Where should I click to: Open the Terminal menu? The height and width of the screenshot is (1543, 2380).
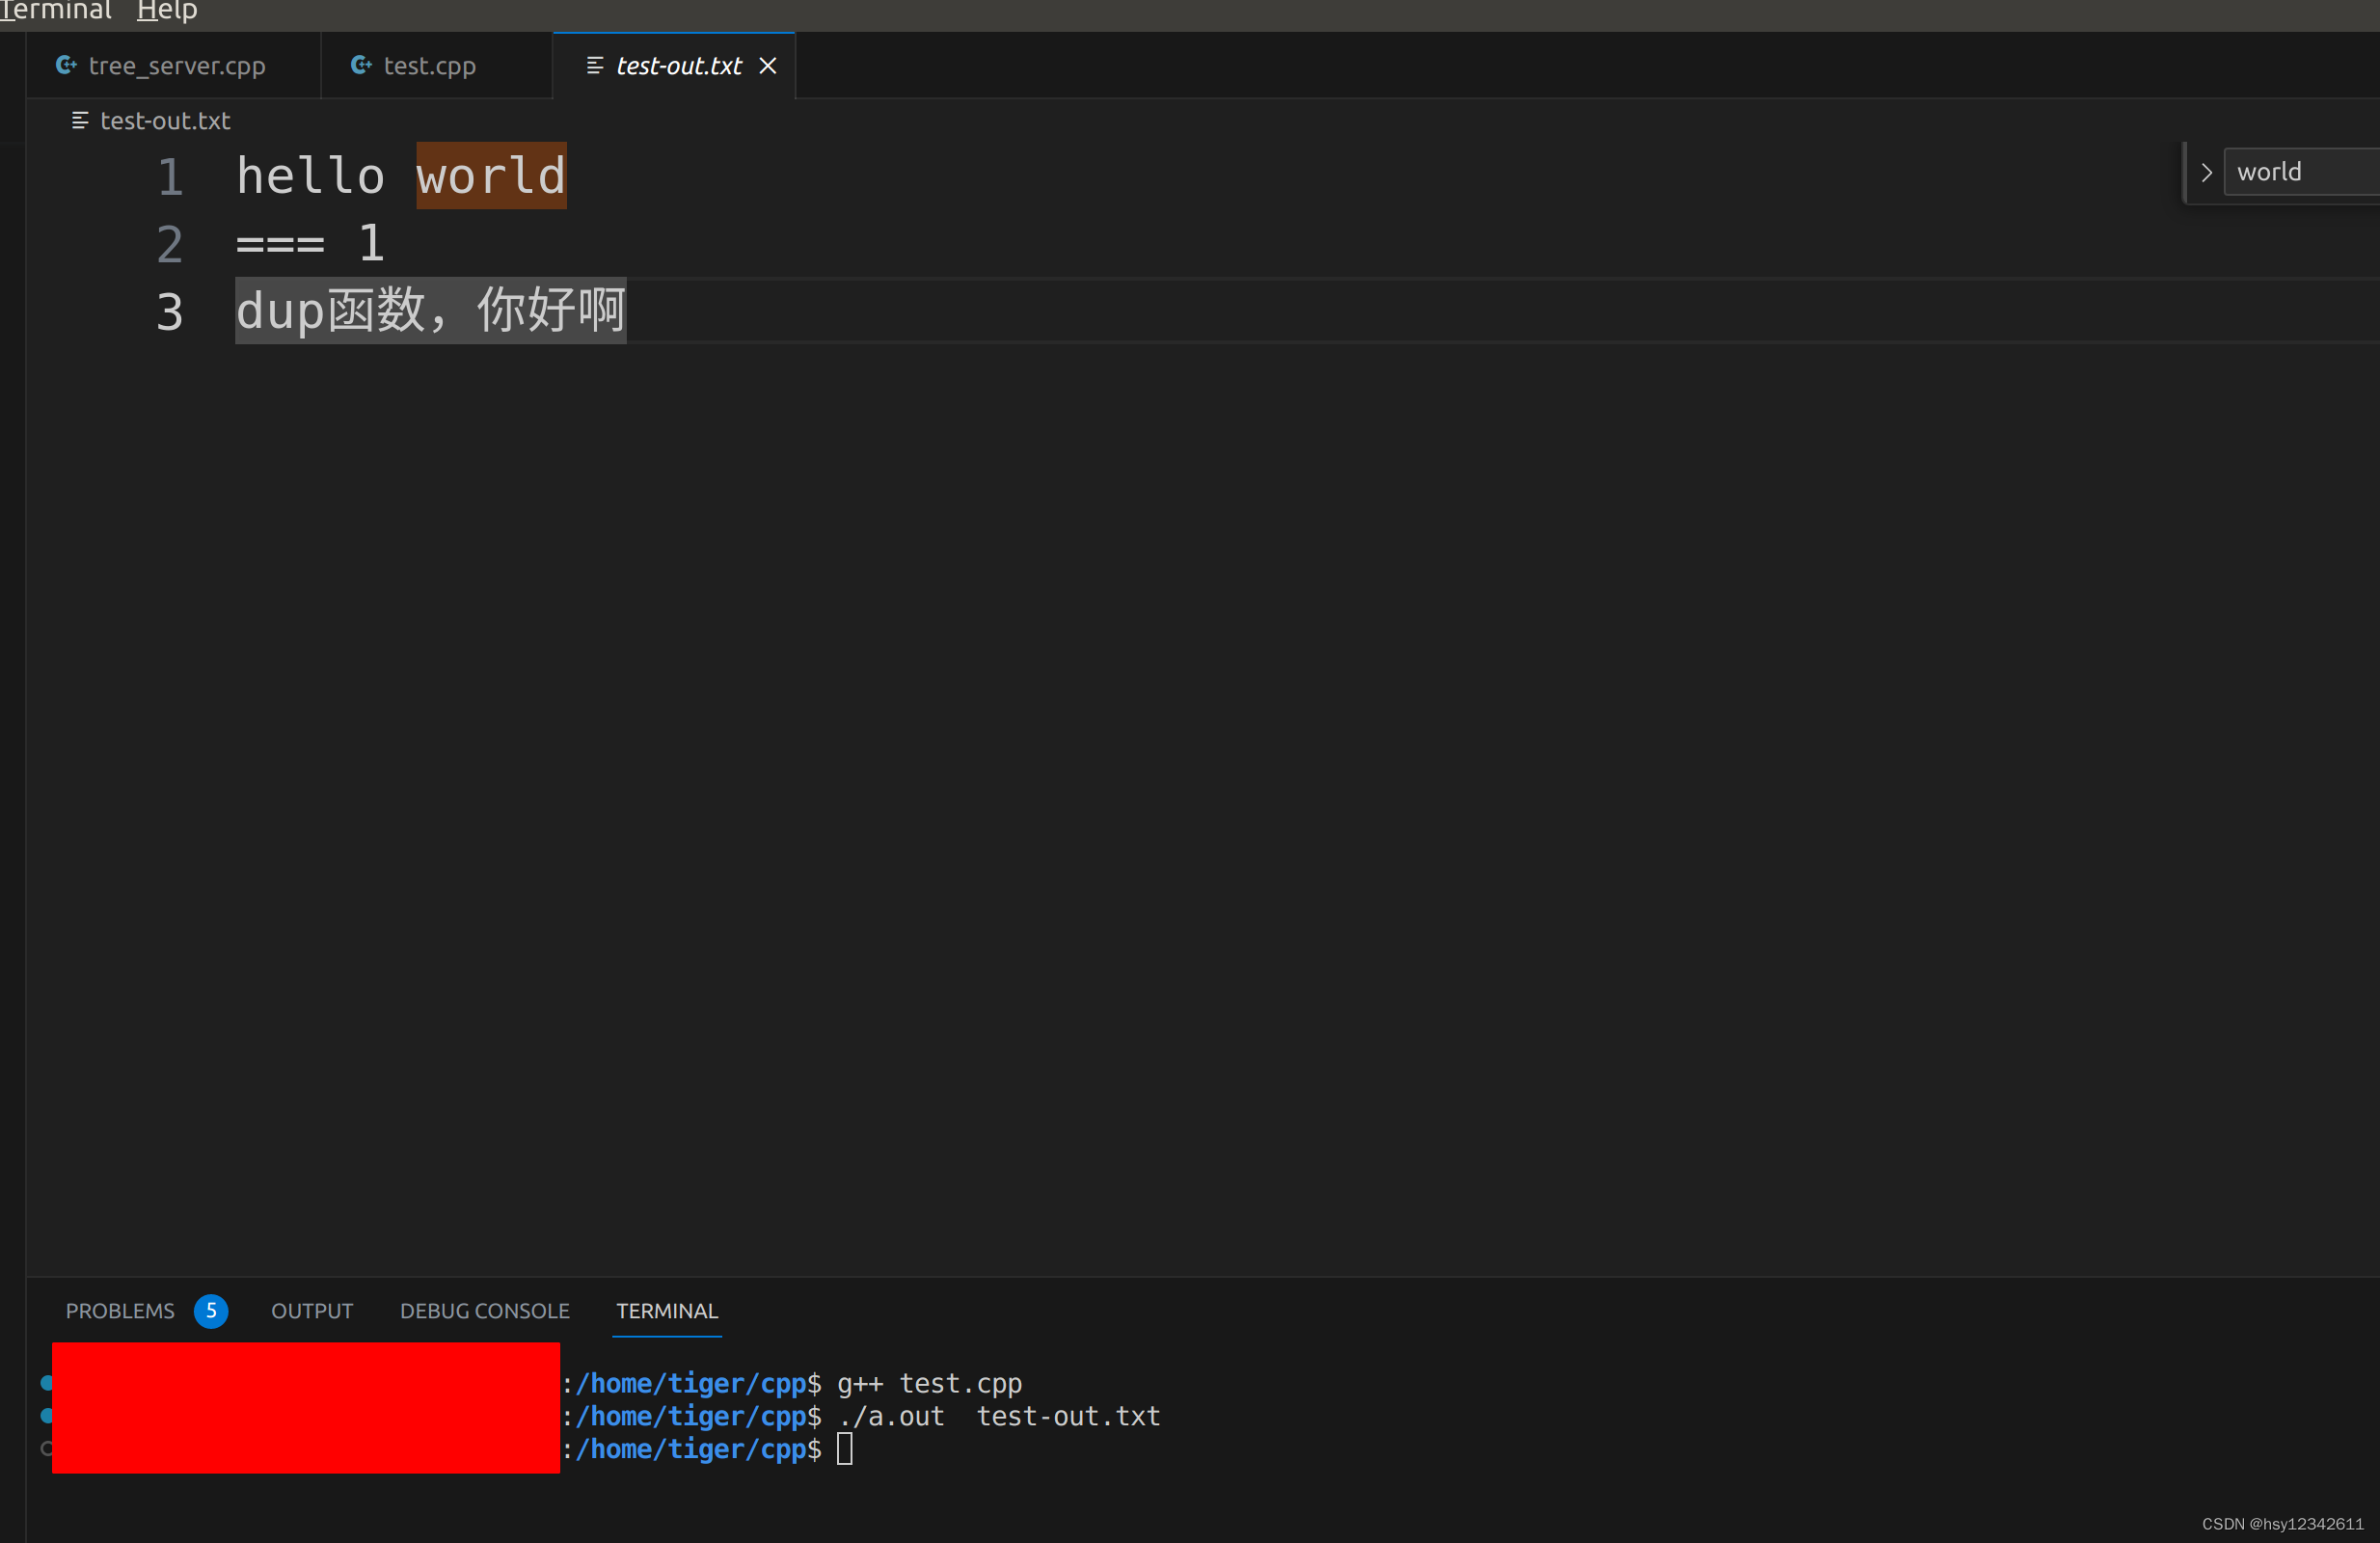click(55, 11)
